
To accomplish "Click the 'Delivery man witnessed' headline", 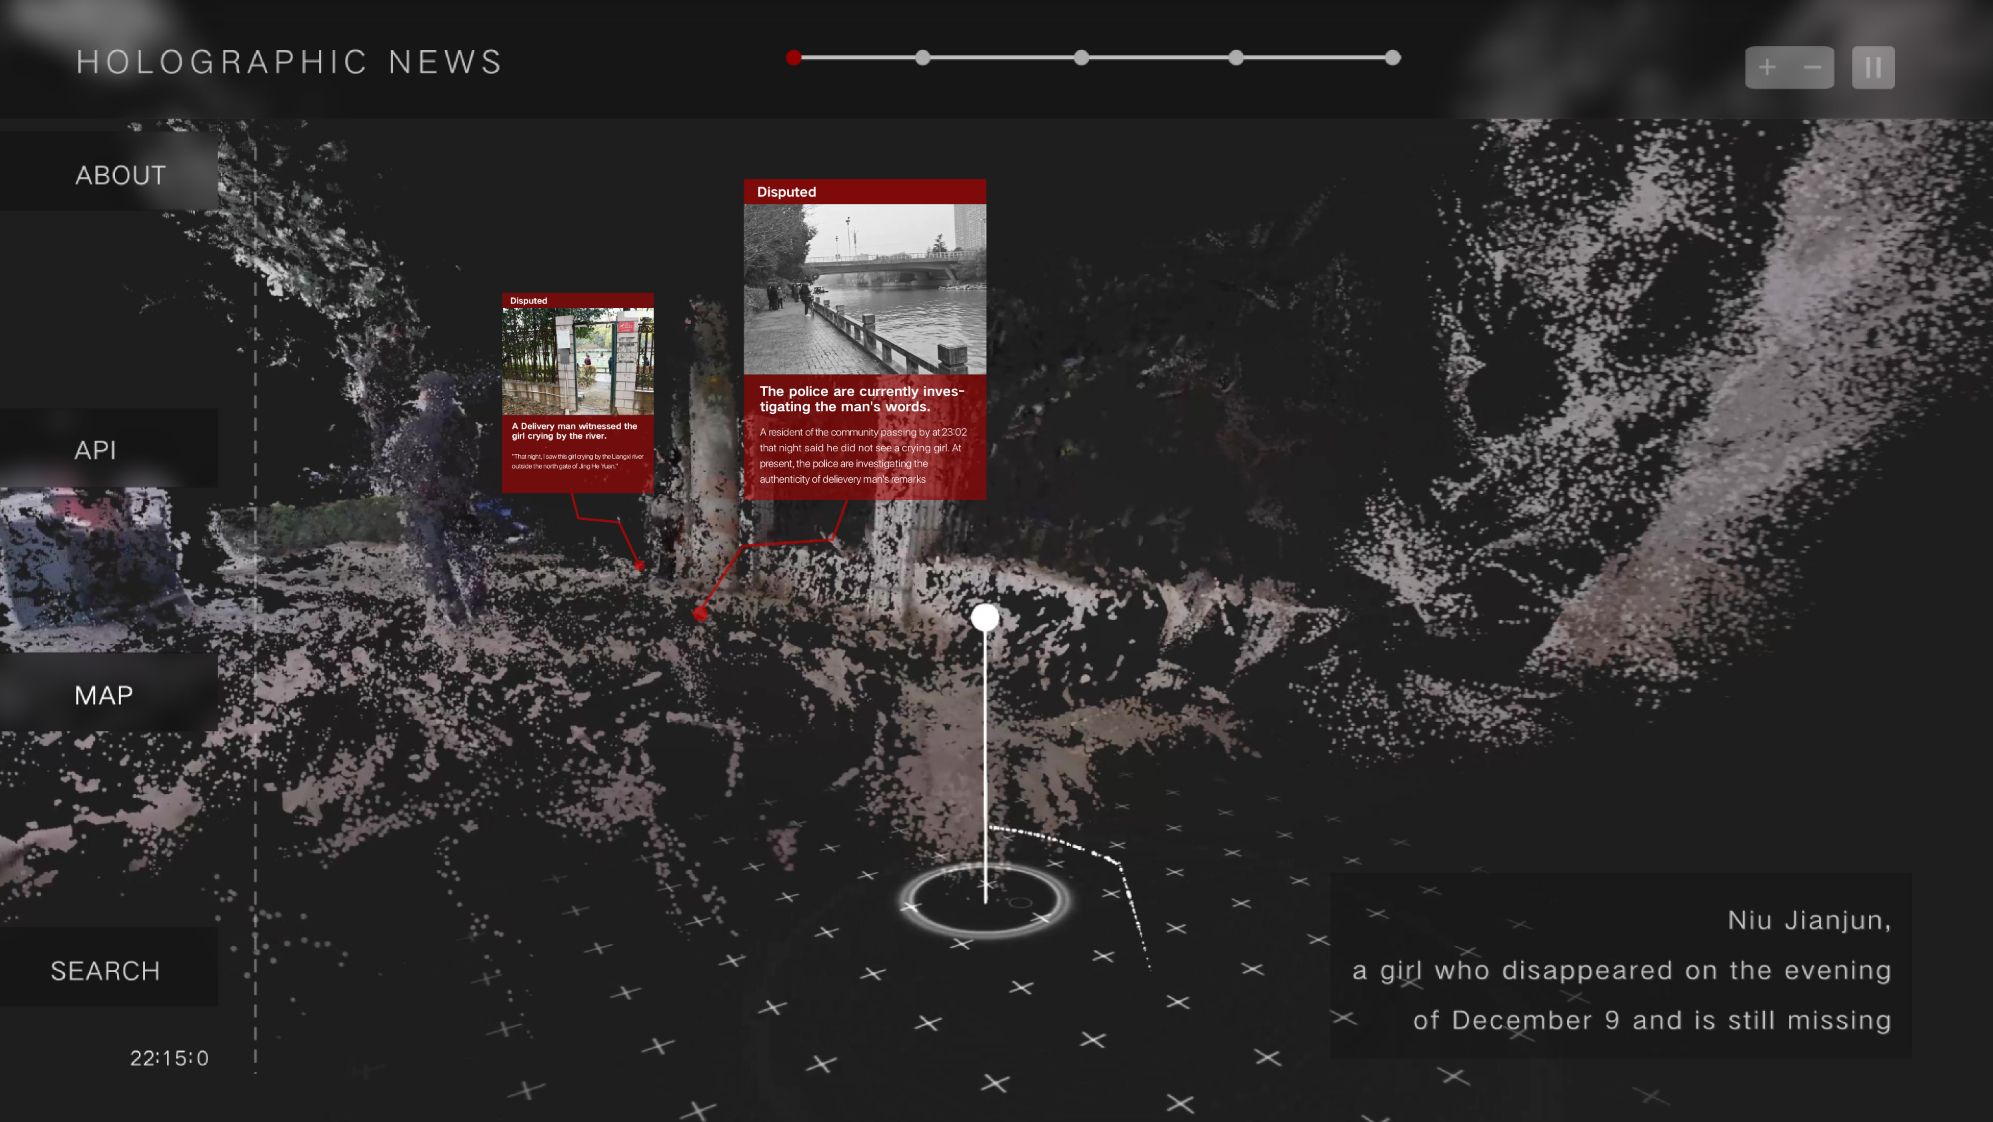I will coord(575,431).
